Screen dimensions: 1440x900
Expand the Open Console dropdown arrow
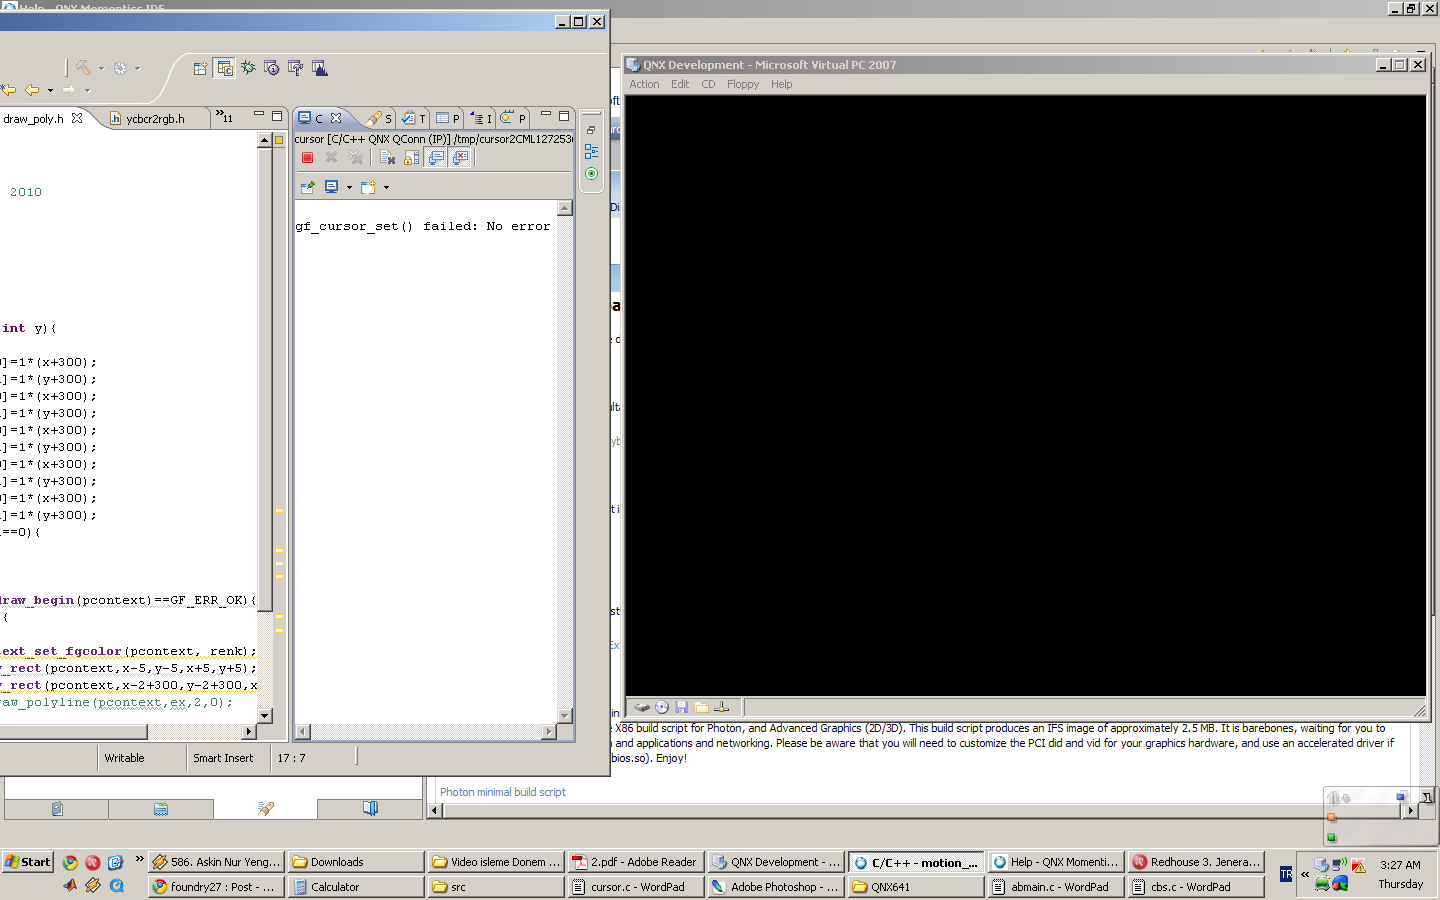(x=386, y=187)
